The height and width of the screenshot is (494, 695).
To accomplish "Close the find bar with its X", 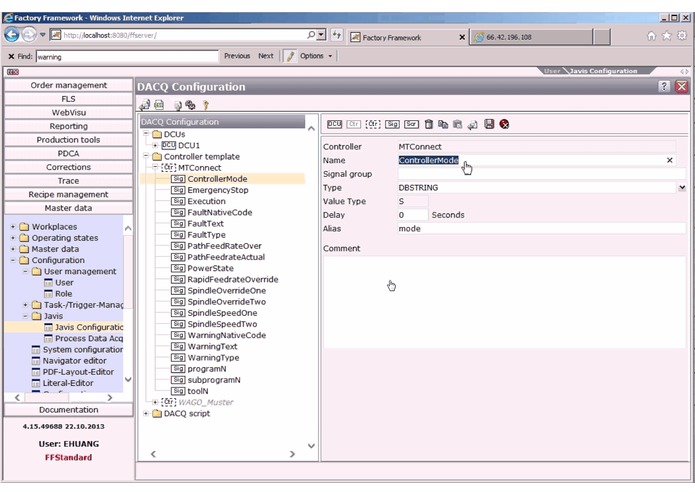I will [x=11, y=56].
